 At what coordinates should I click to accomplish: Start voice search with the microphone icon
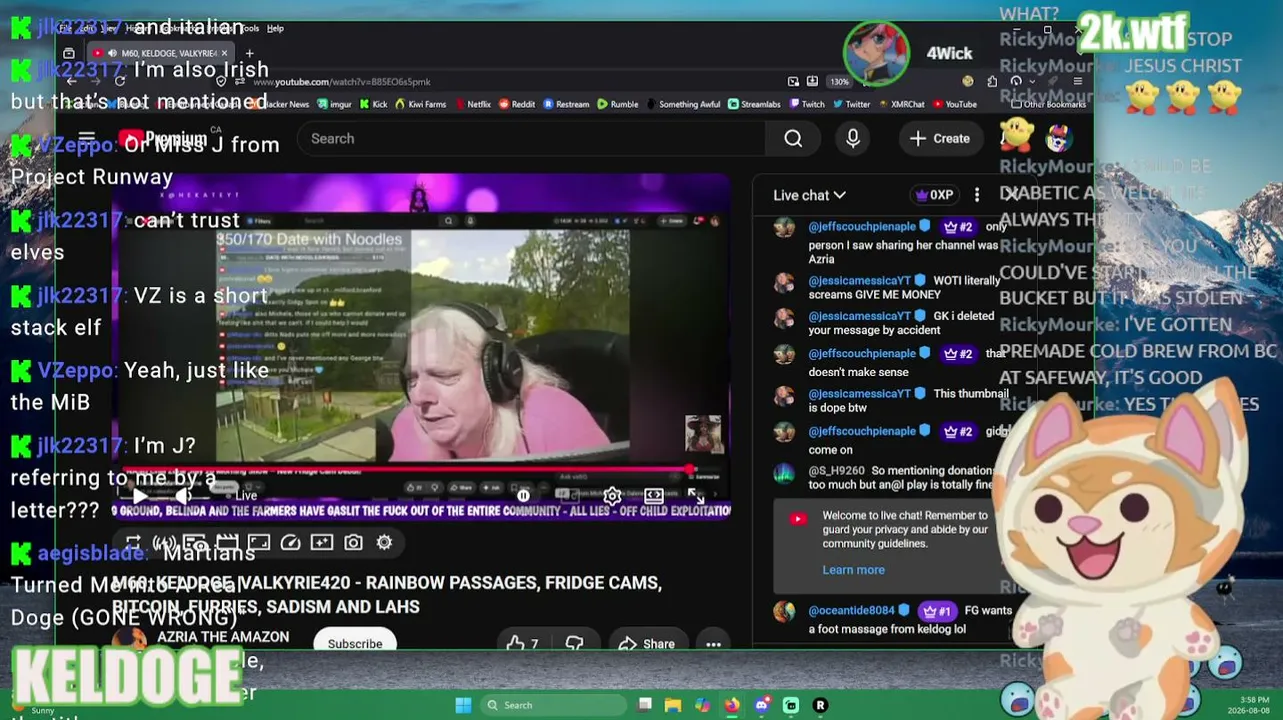tap(853, 139)
